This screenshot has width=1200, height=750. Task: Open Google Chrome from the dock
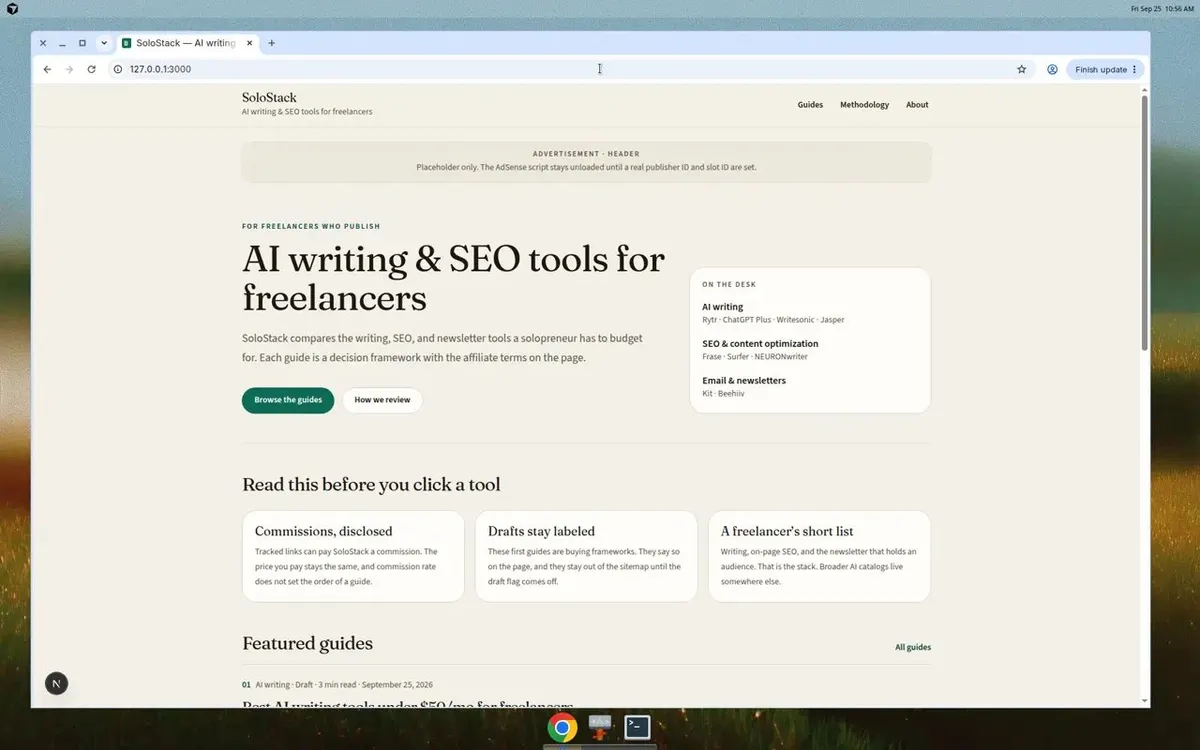[x=562, y=727]
